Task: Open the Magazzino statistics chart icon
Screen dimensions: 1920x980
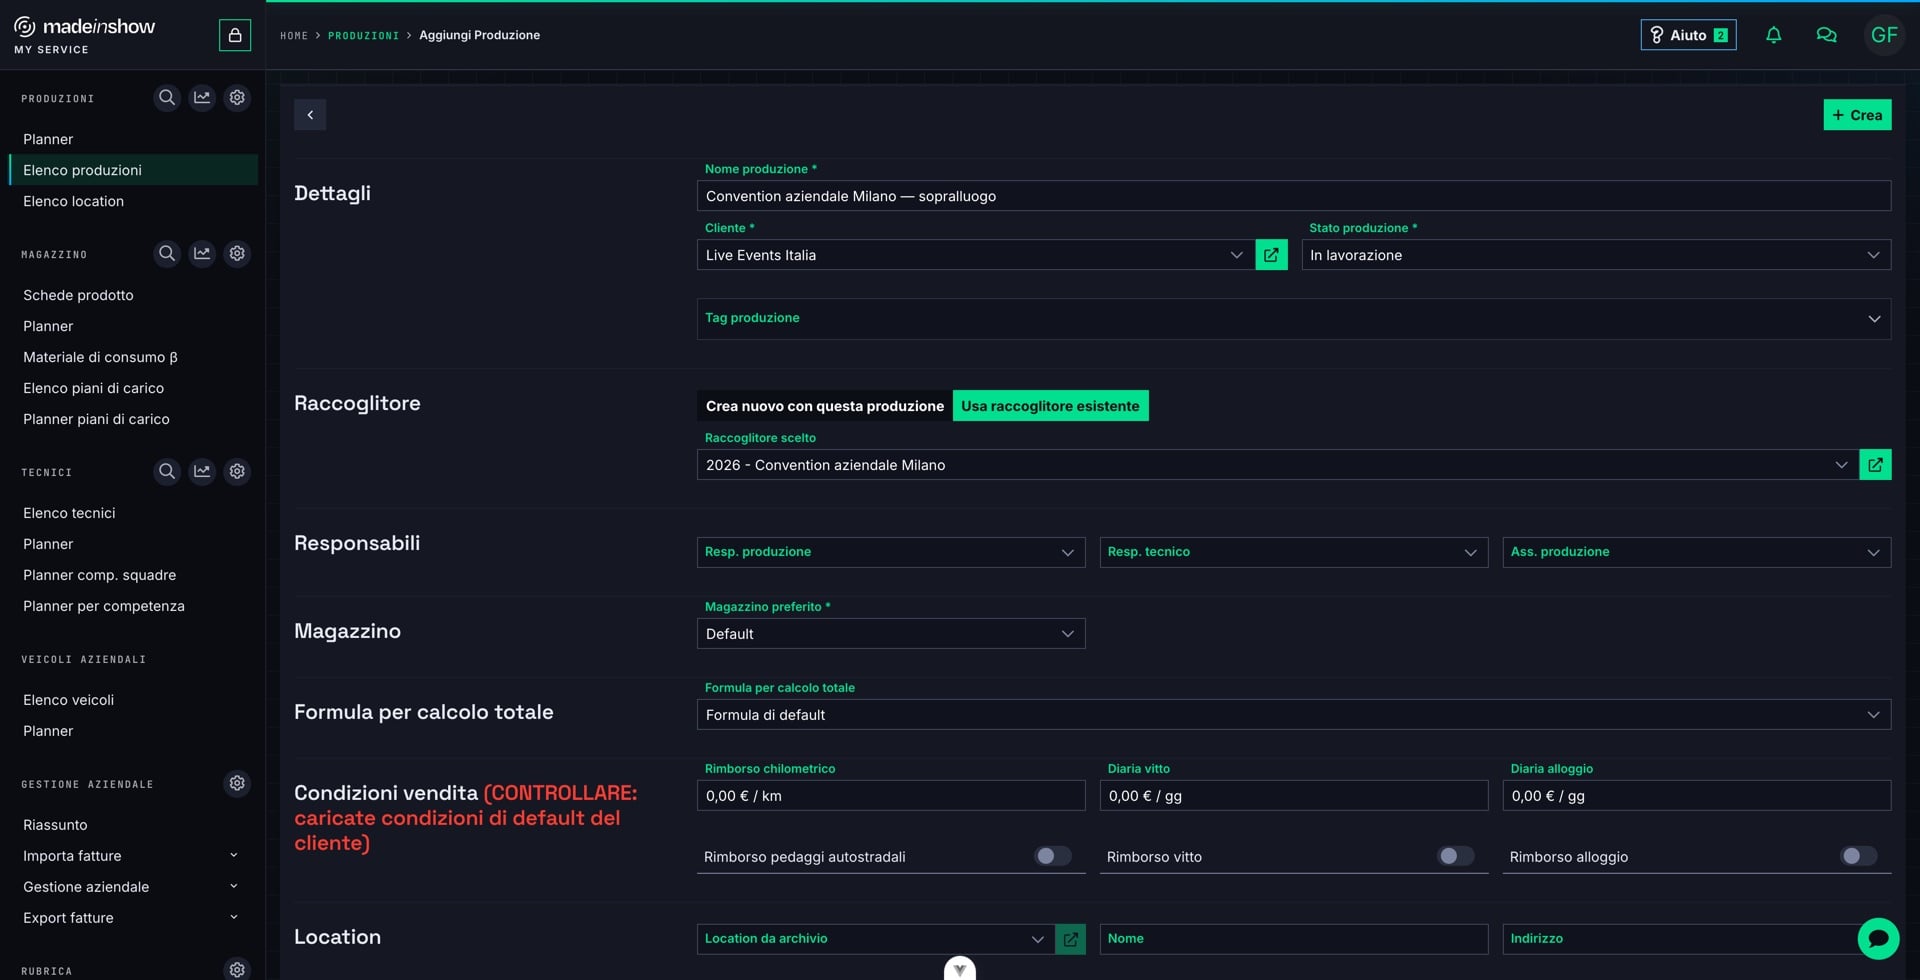Action: [202, 254]
